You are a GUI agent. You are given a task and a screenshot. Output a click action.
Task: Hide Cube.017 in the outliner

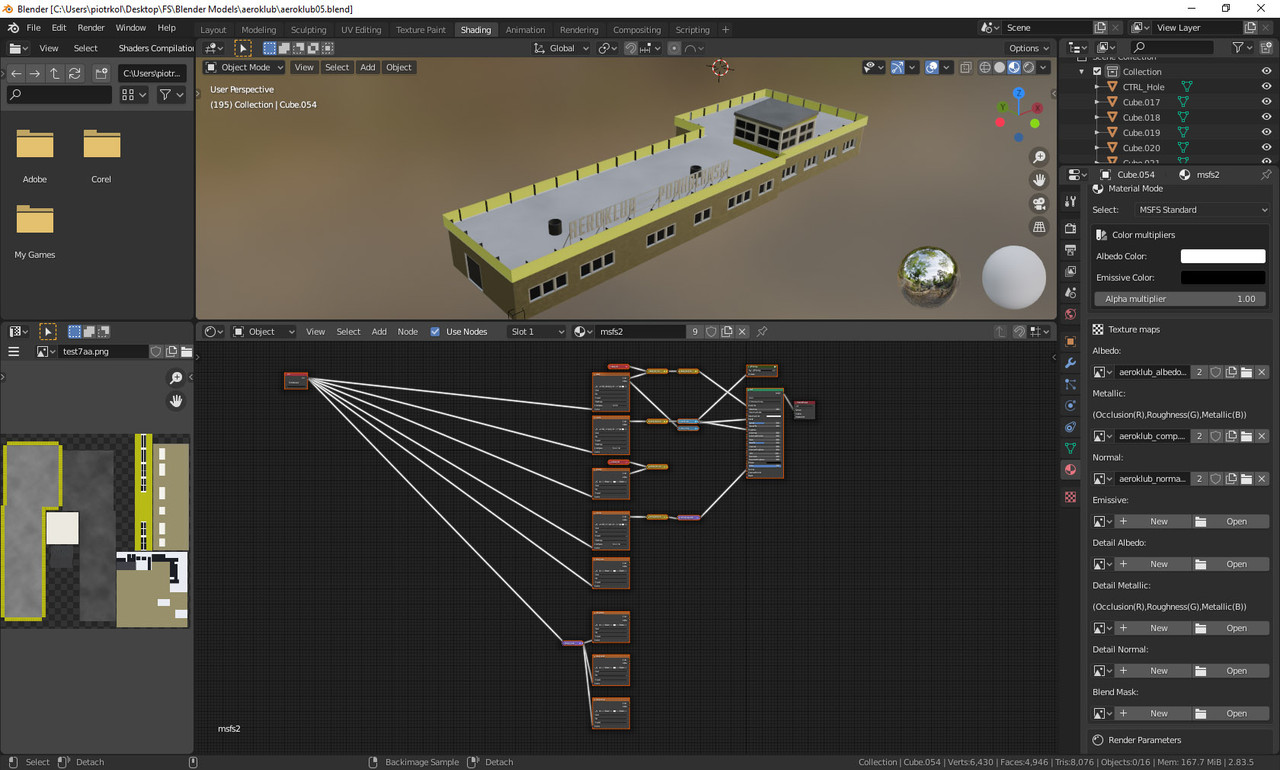click(1266, 102)
